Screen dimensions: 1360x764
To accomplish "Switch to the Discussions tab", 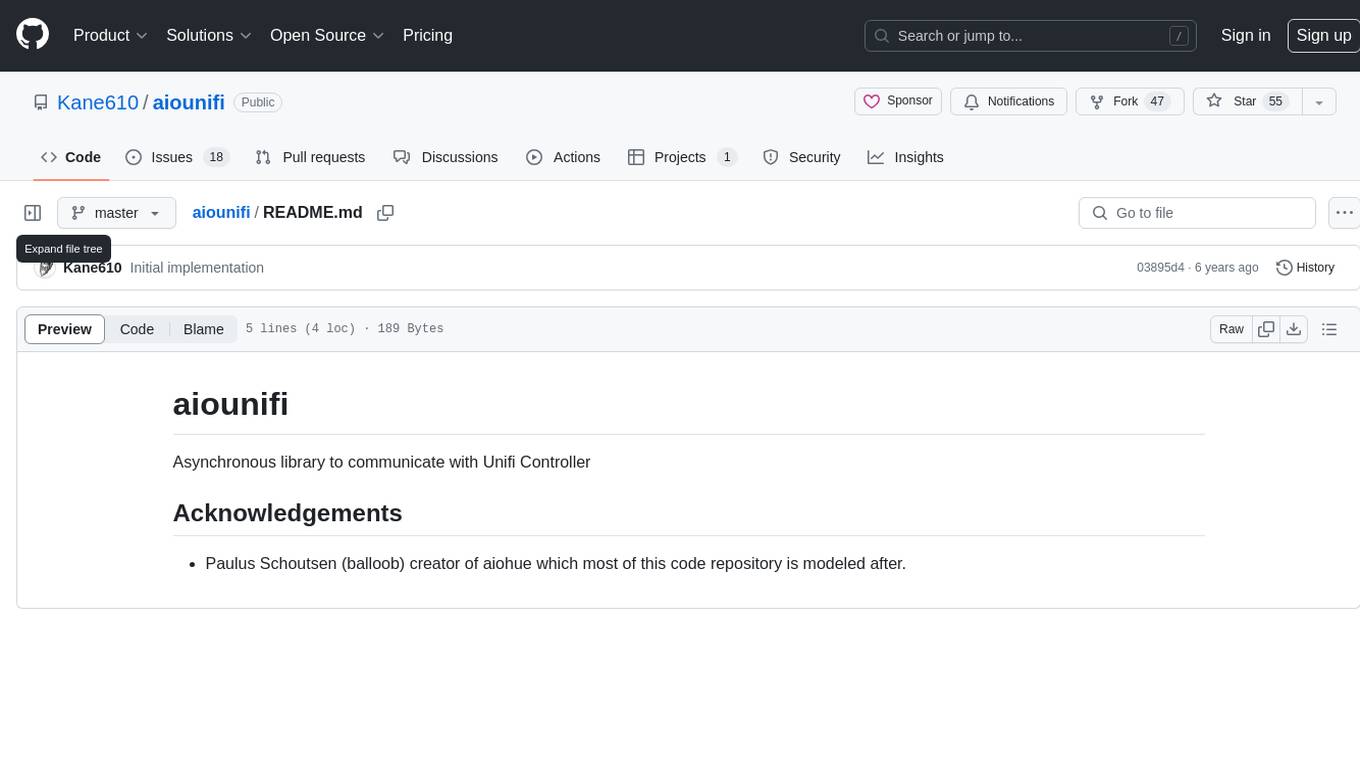I will 446,157.
